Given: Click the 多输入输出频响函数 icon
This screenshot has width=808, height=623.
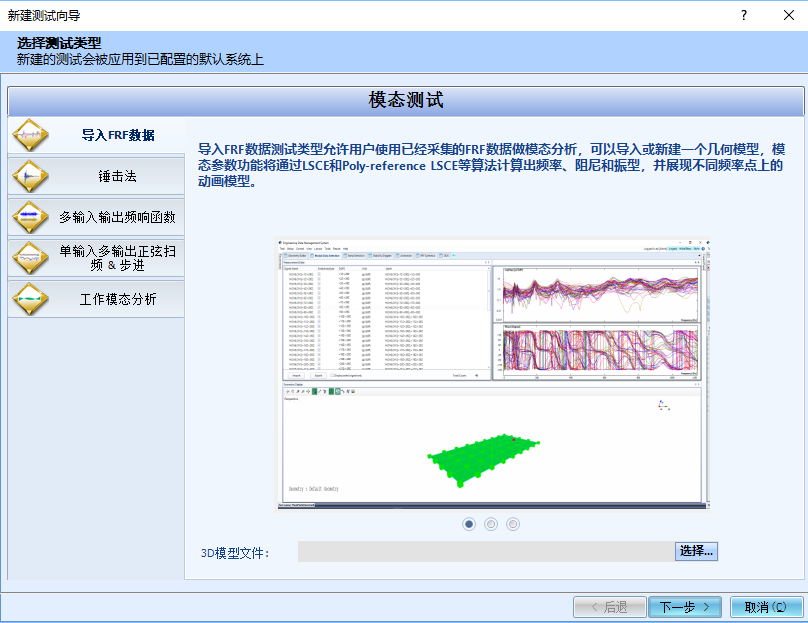Looking at the screenshot, I should point(30,217).
